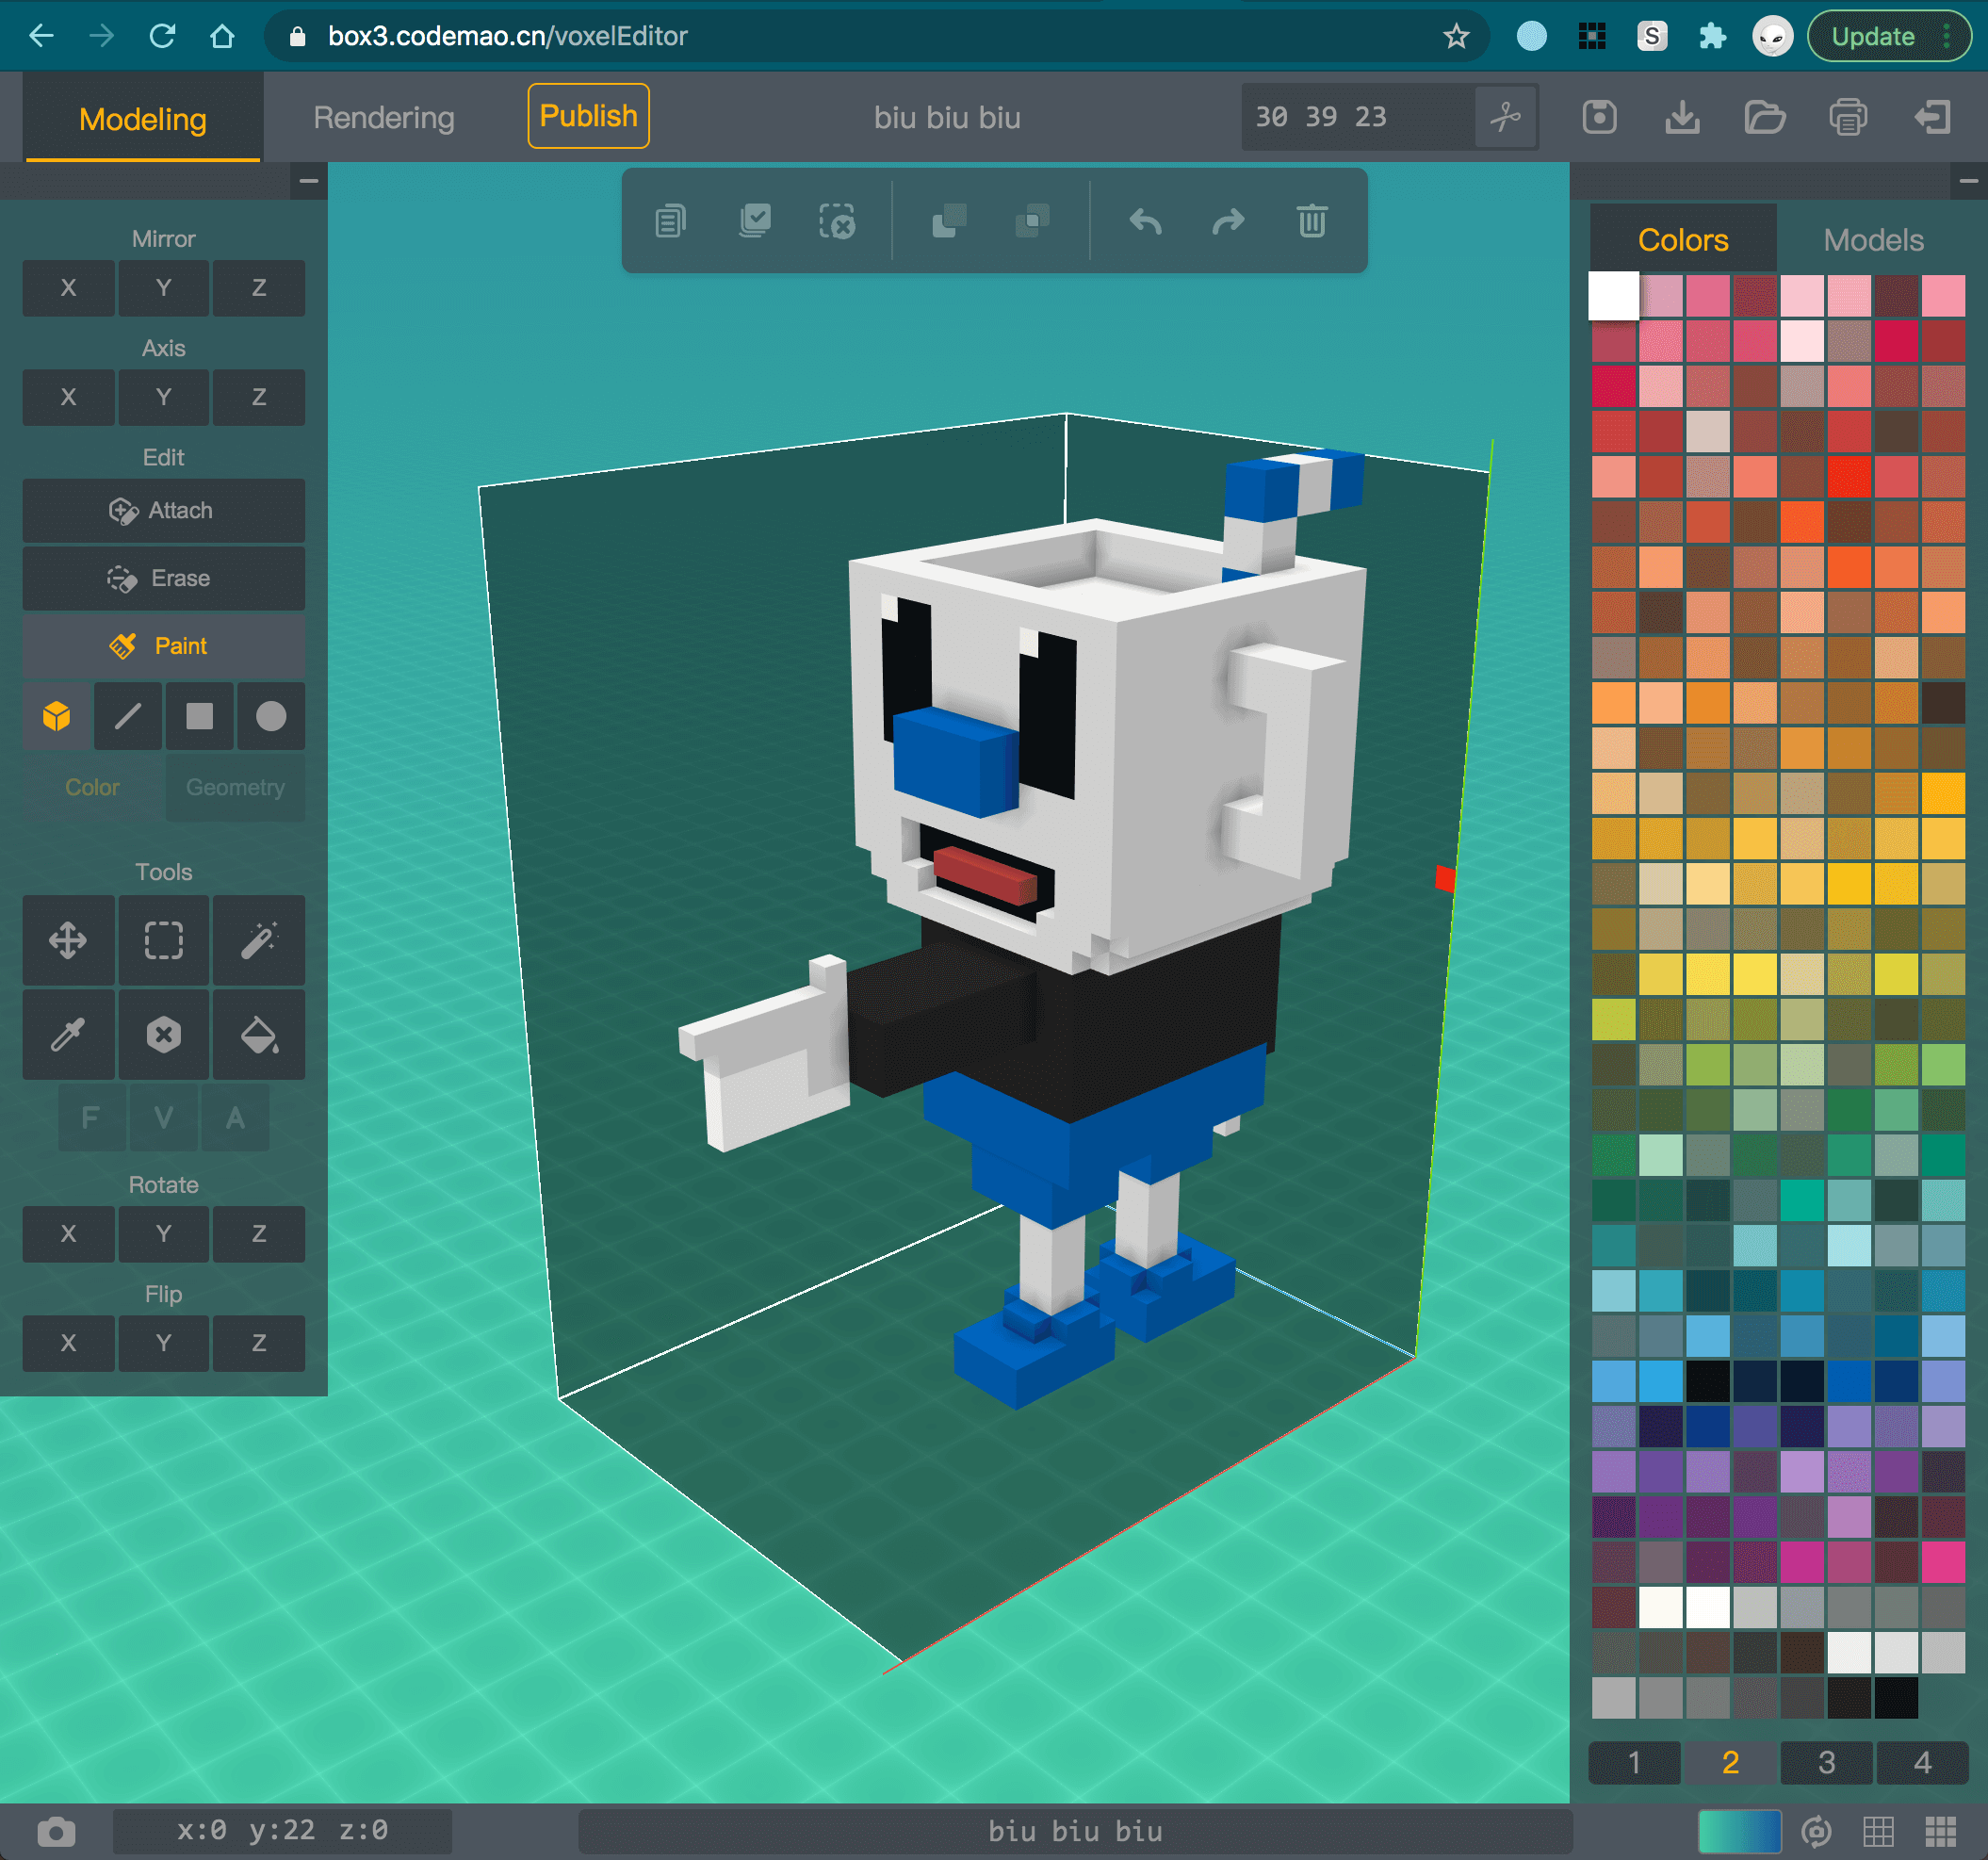Toggle Axis Y button
Image resolution: width=1988 pixels, height=1860 pixels.
(x=163, y=397)
